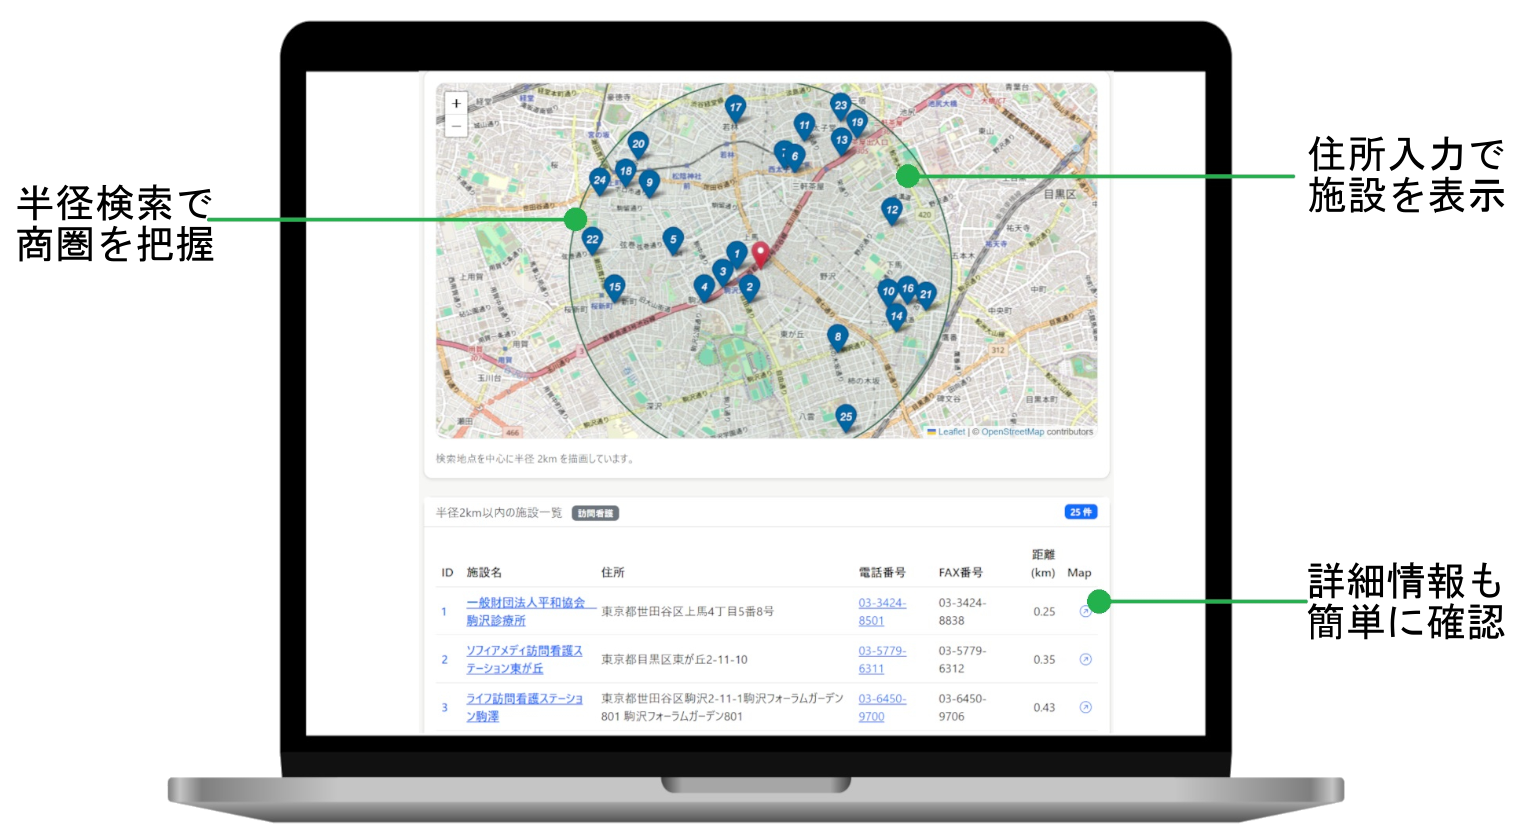
Task: Click map marker number 5
Action: [x=673, y=240]
